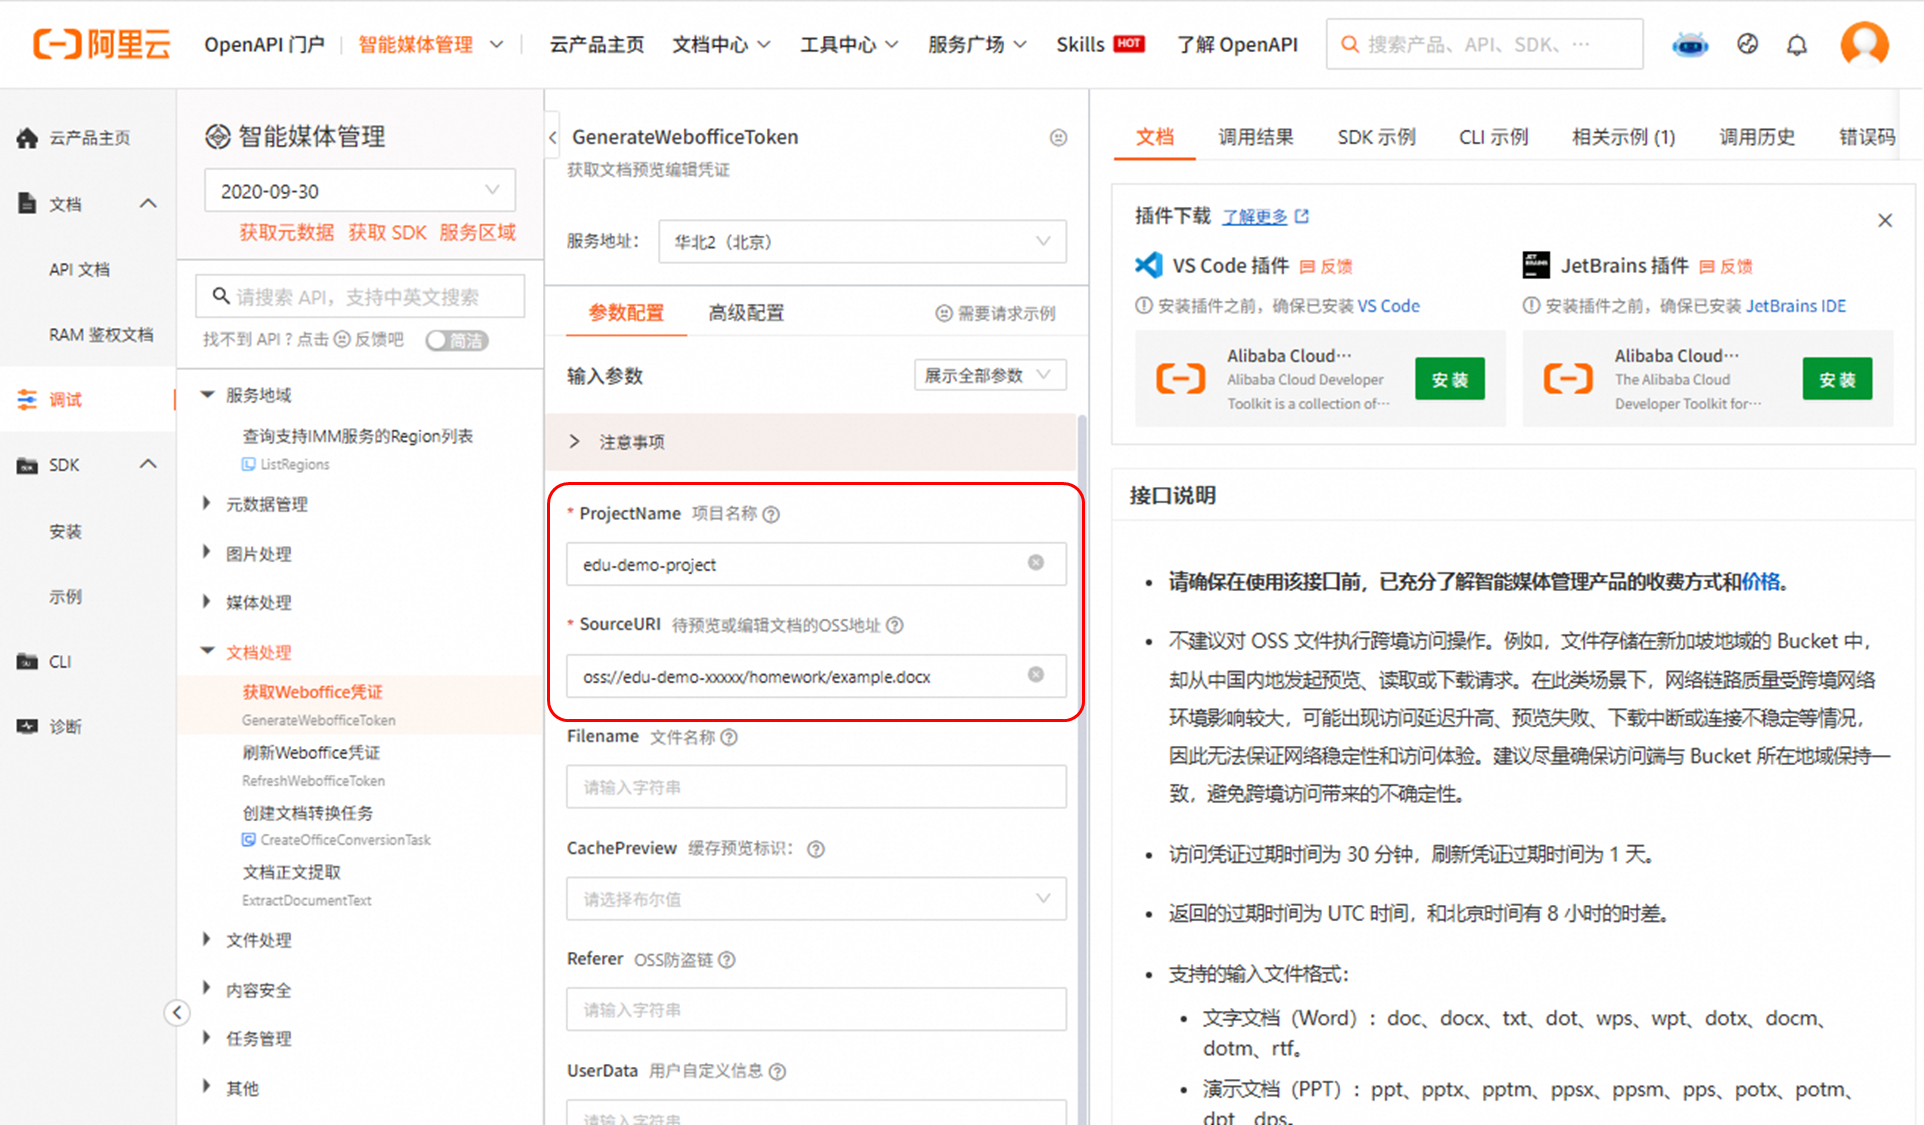
Task: Click the dashboard gauge icon in header
Action: click(1747, 44)
